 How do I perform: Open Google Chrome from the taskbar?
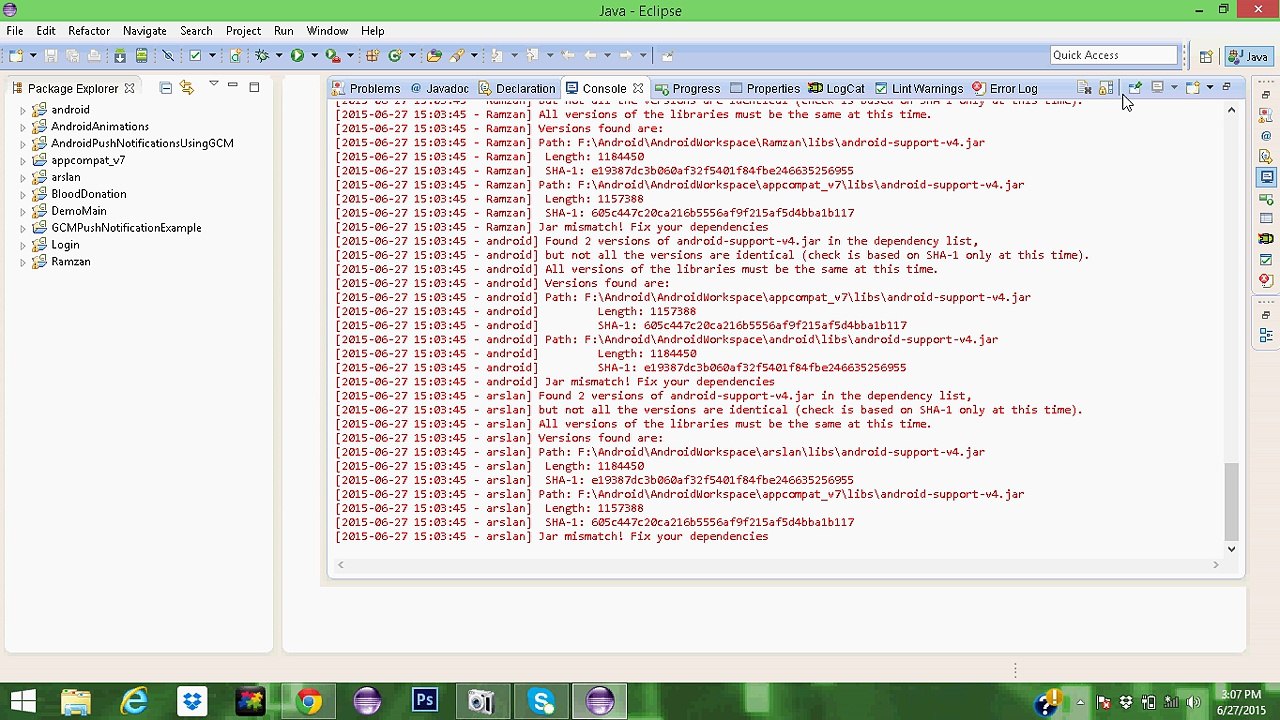click(309, 702)
